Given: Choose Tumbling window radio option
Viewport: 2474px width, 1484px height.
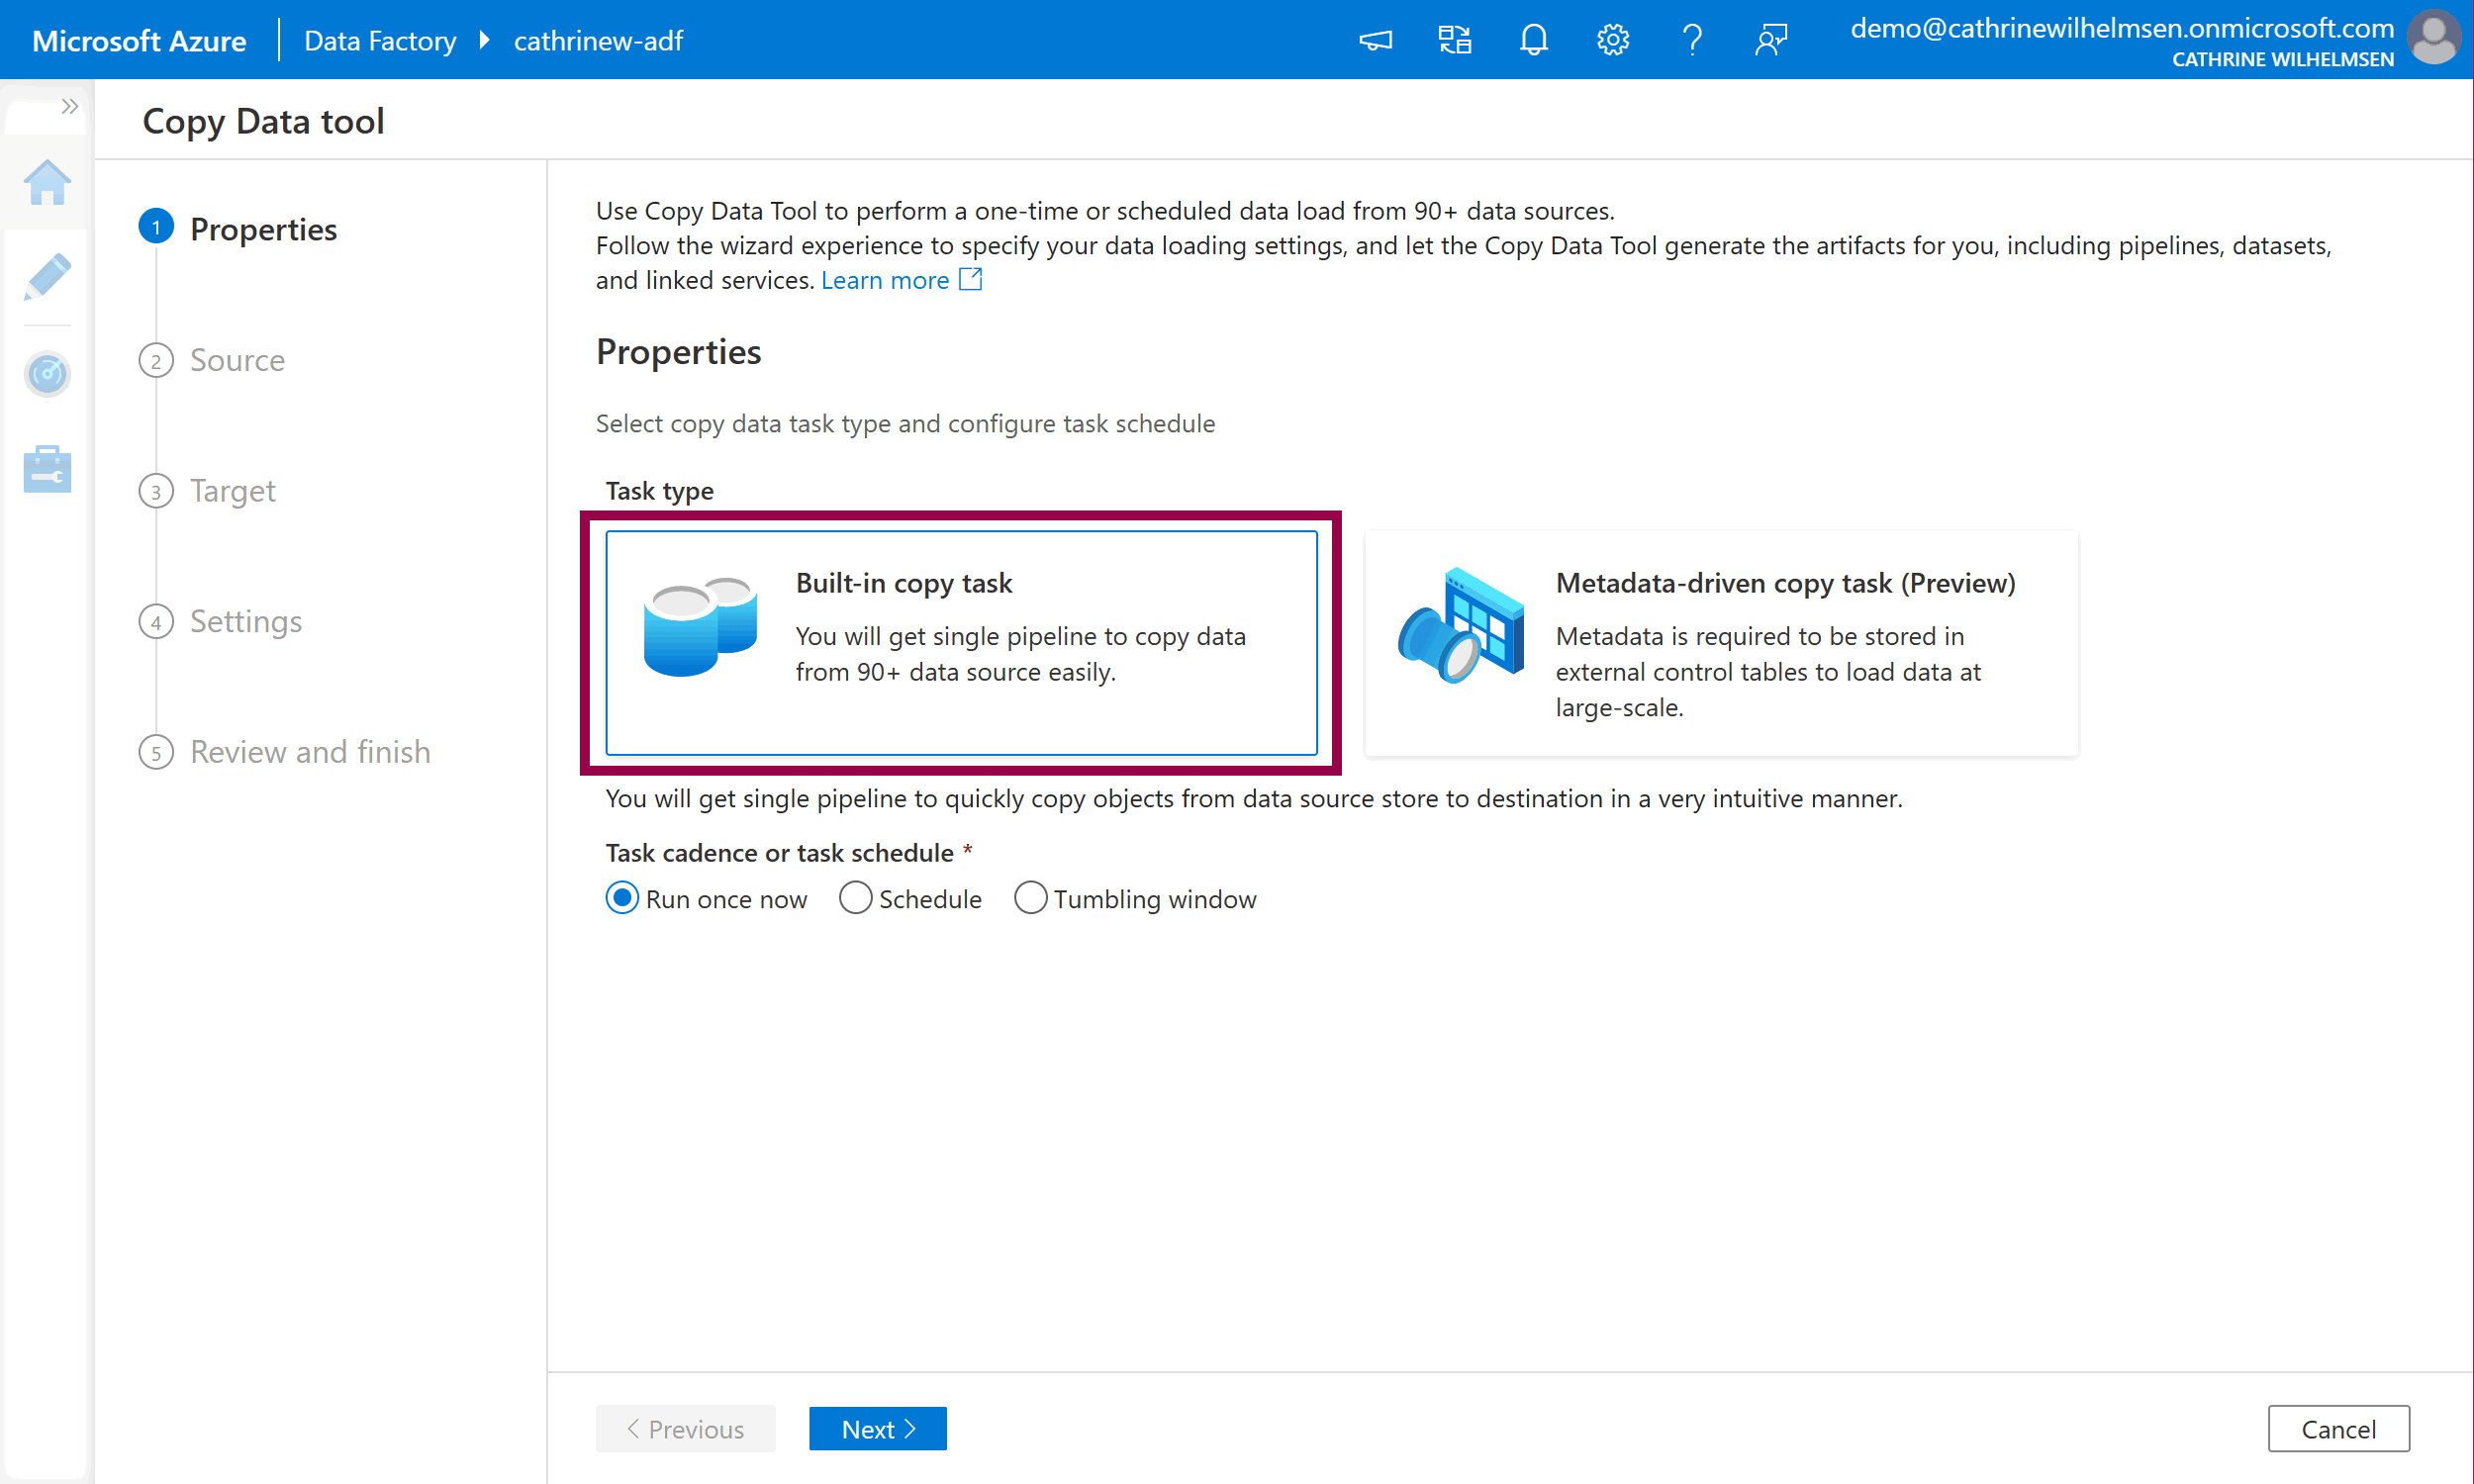Looking at the screenshot, I should (1030, 898).
